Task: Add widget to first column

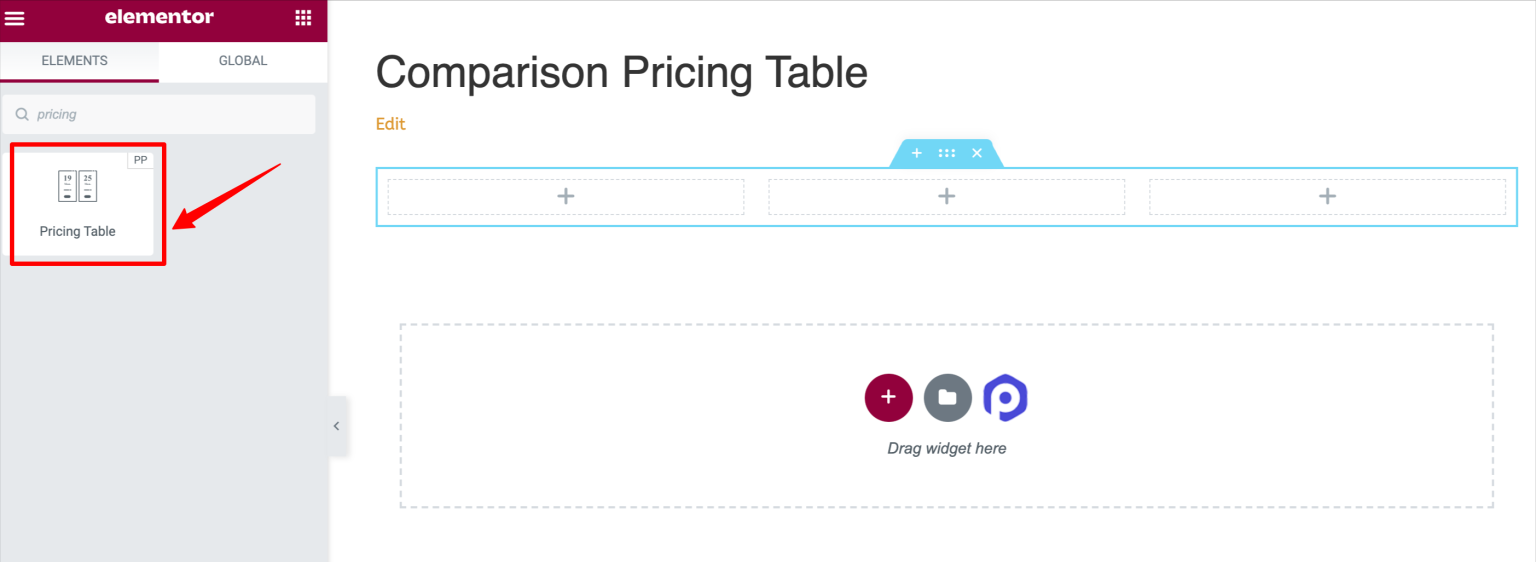Action: tap(566, 196)
